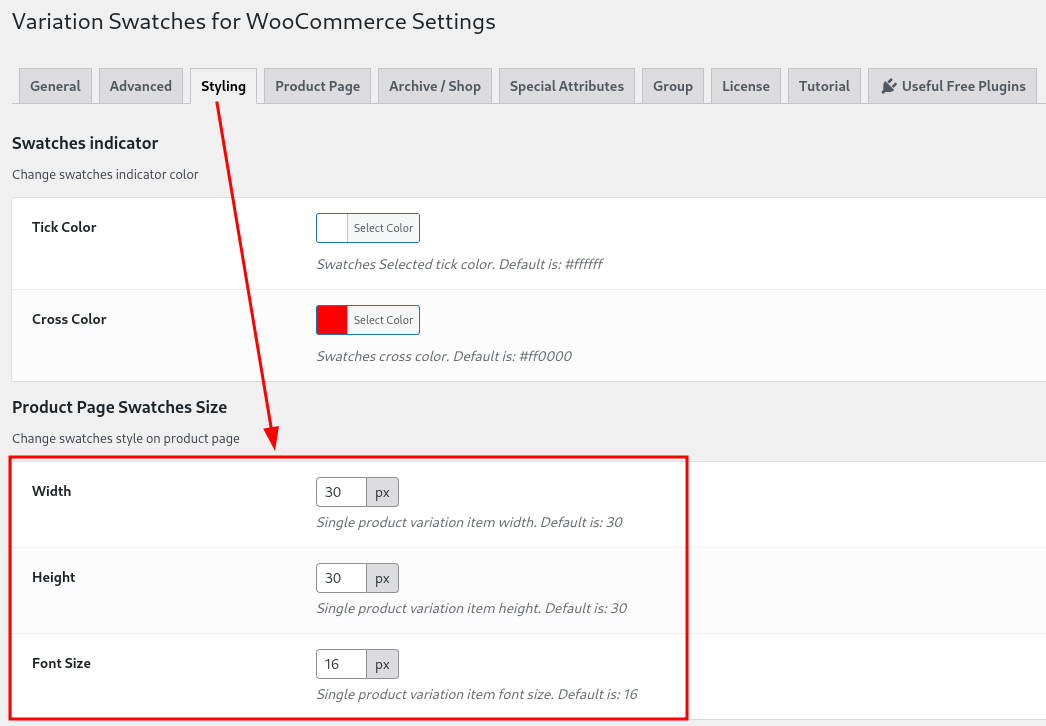Go to the Product Page tab

(x=318, y=86)
